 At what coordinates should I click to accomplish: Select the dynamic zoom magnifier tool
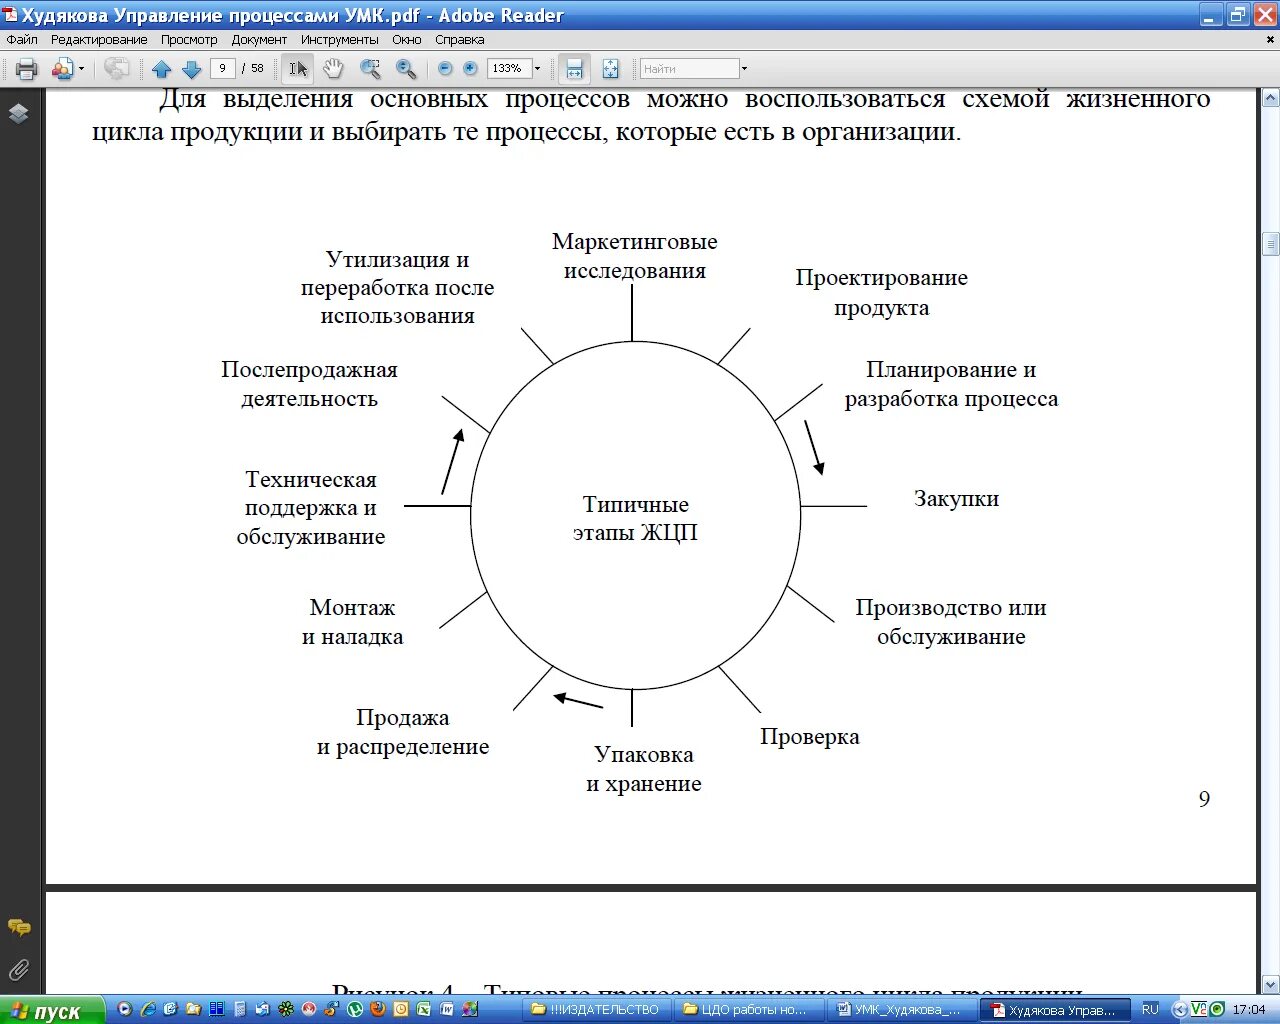[405, 69]
